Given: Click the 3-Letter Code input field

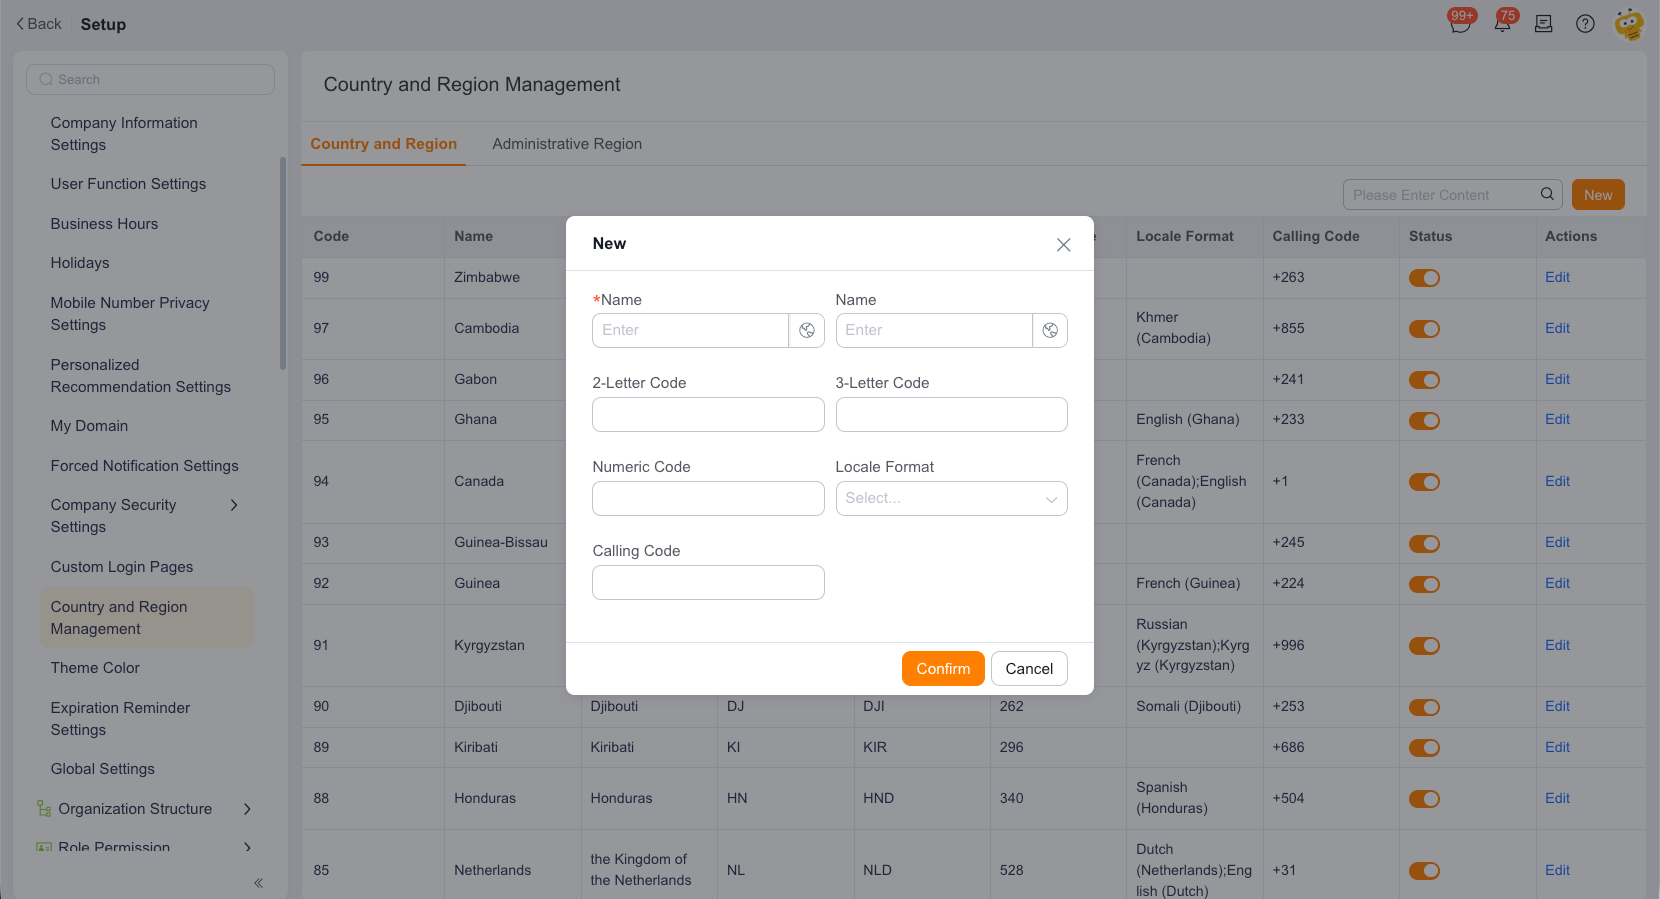Looking at the screenshot, I should 951,414.
